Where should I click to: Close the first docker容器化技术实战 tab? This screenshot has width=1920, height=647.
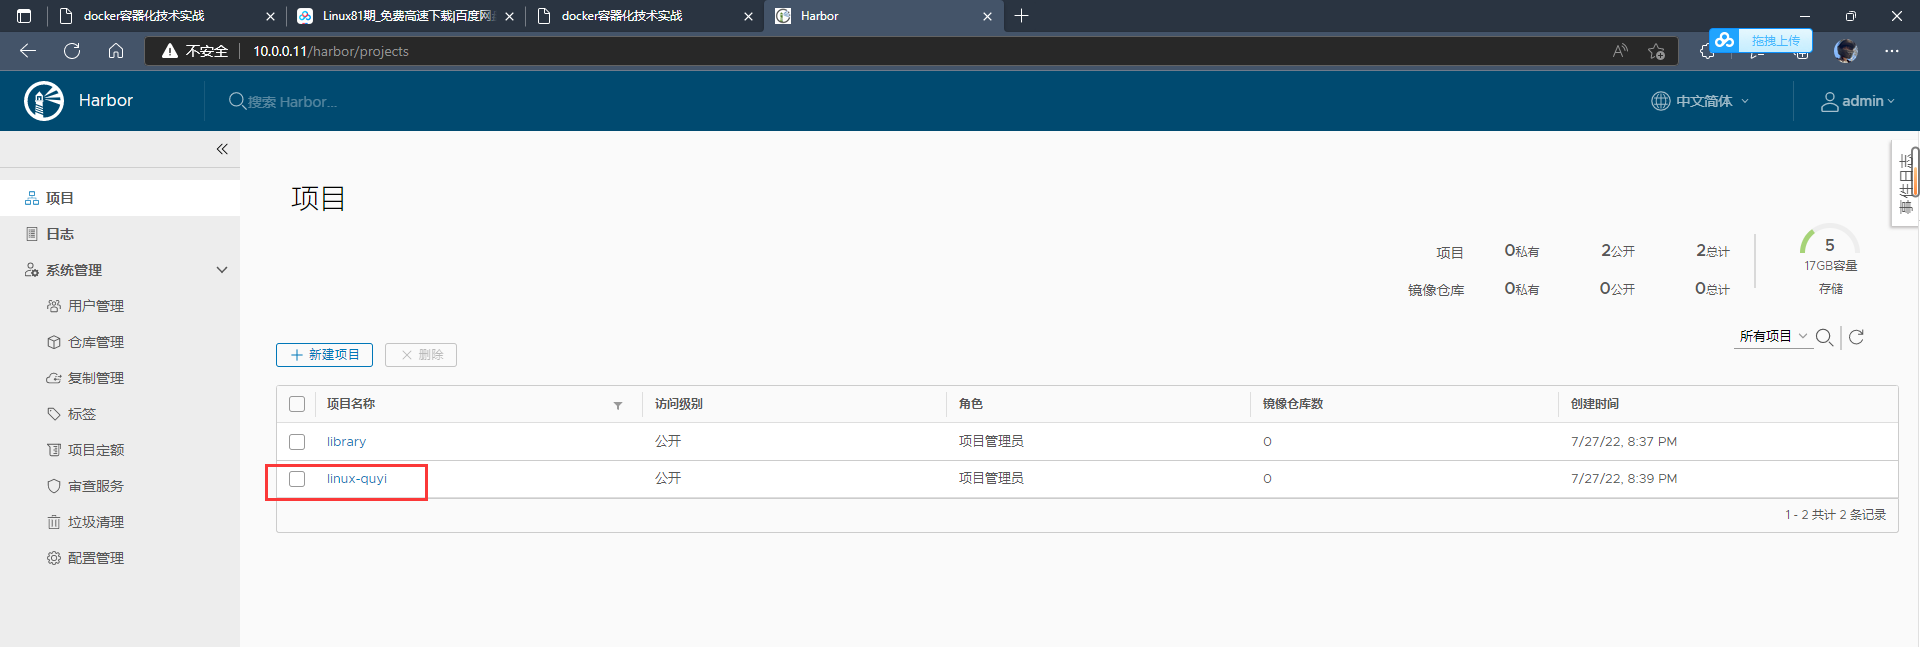pos(270,16)
